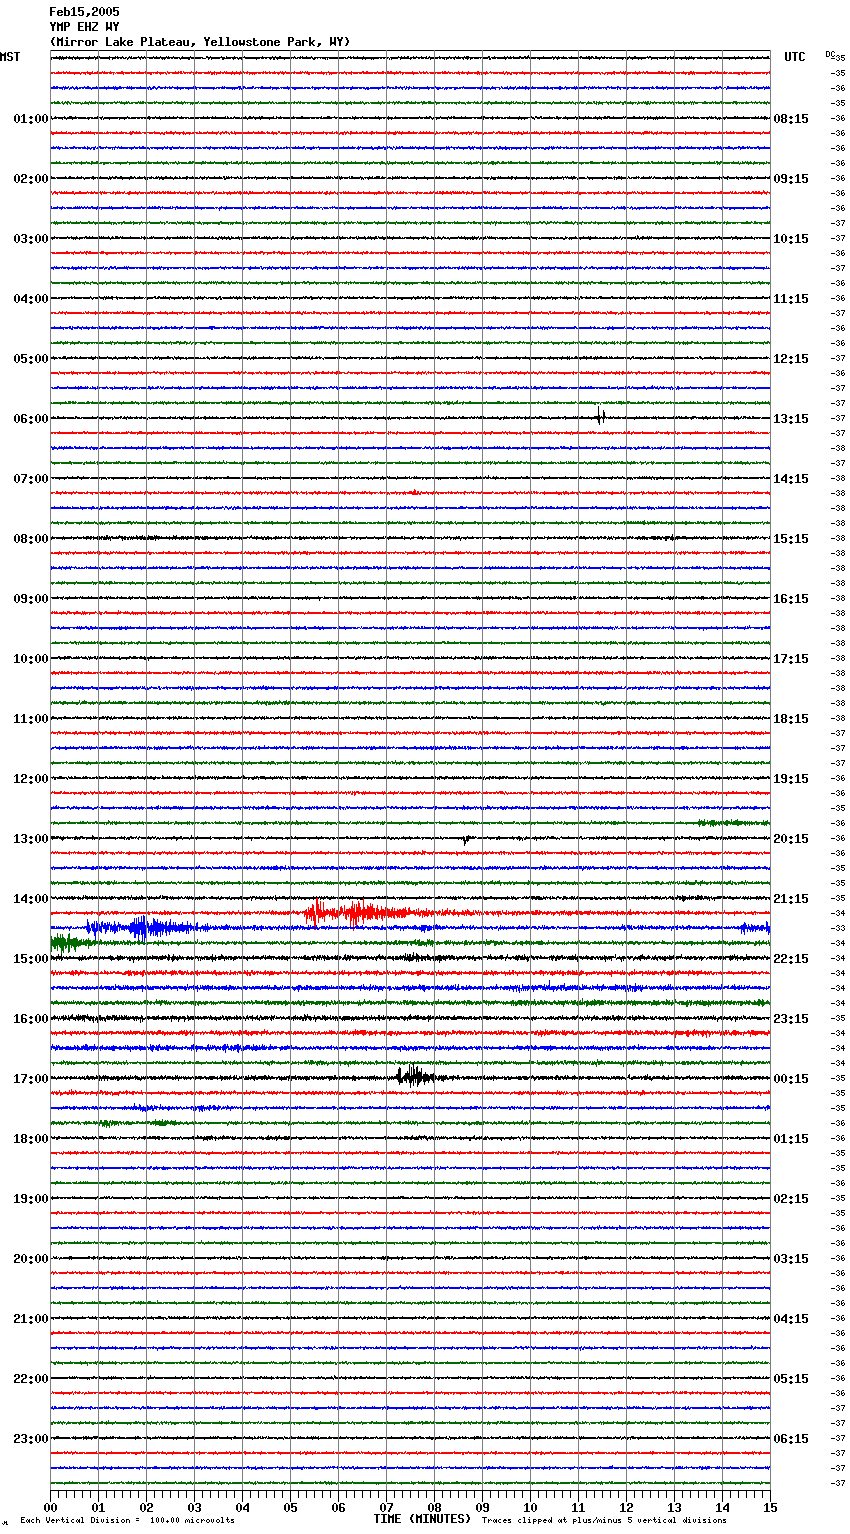Select the 14:00 MST row label
Viewport: 850px width, 1534px height.
tap(31, 899)
